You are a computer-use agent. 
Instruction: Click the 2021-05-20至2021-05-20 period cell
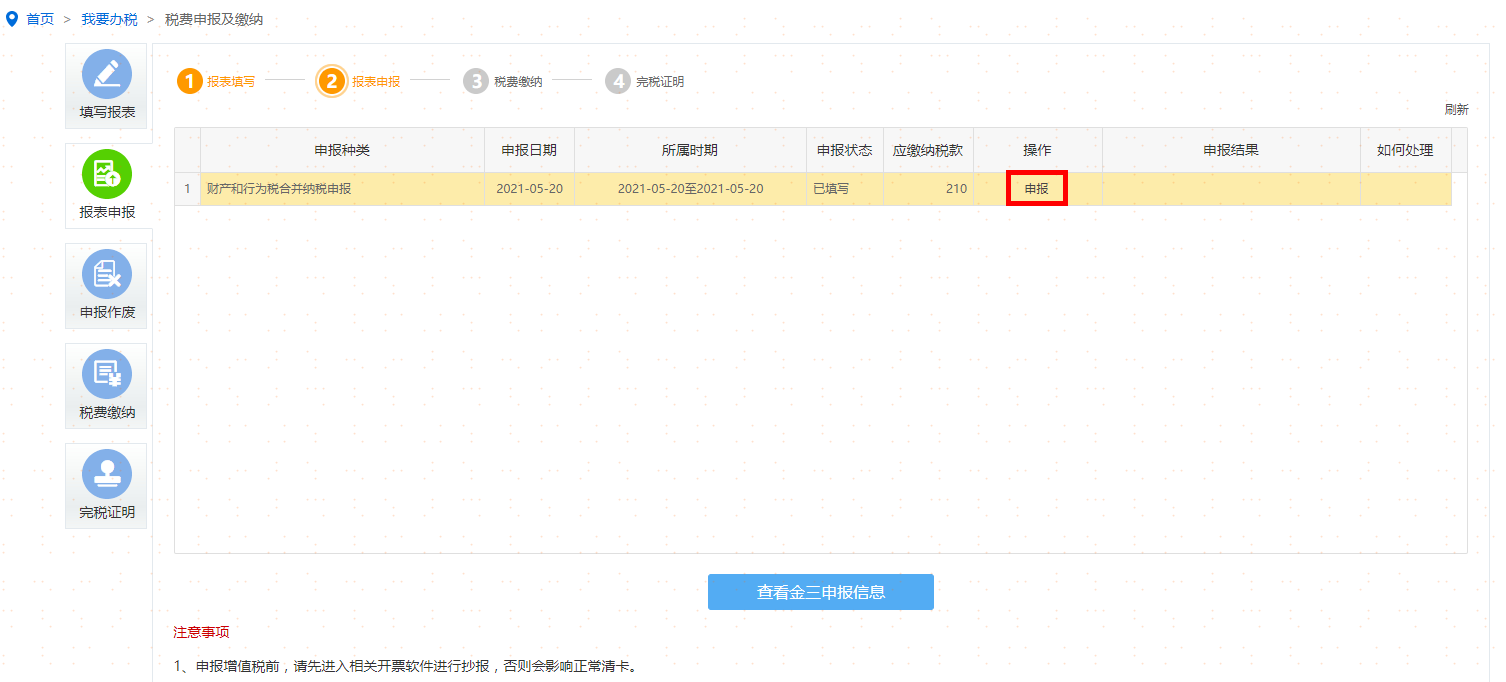coord(690,189)
